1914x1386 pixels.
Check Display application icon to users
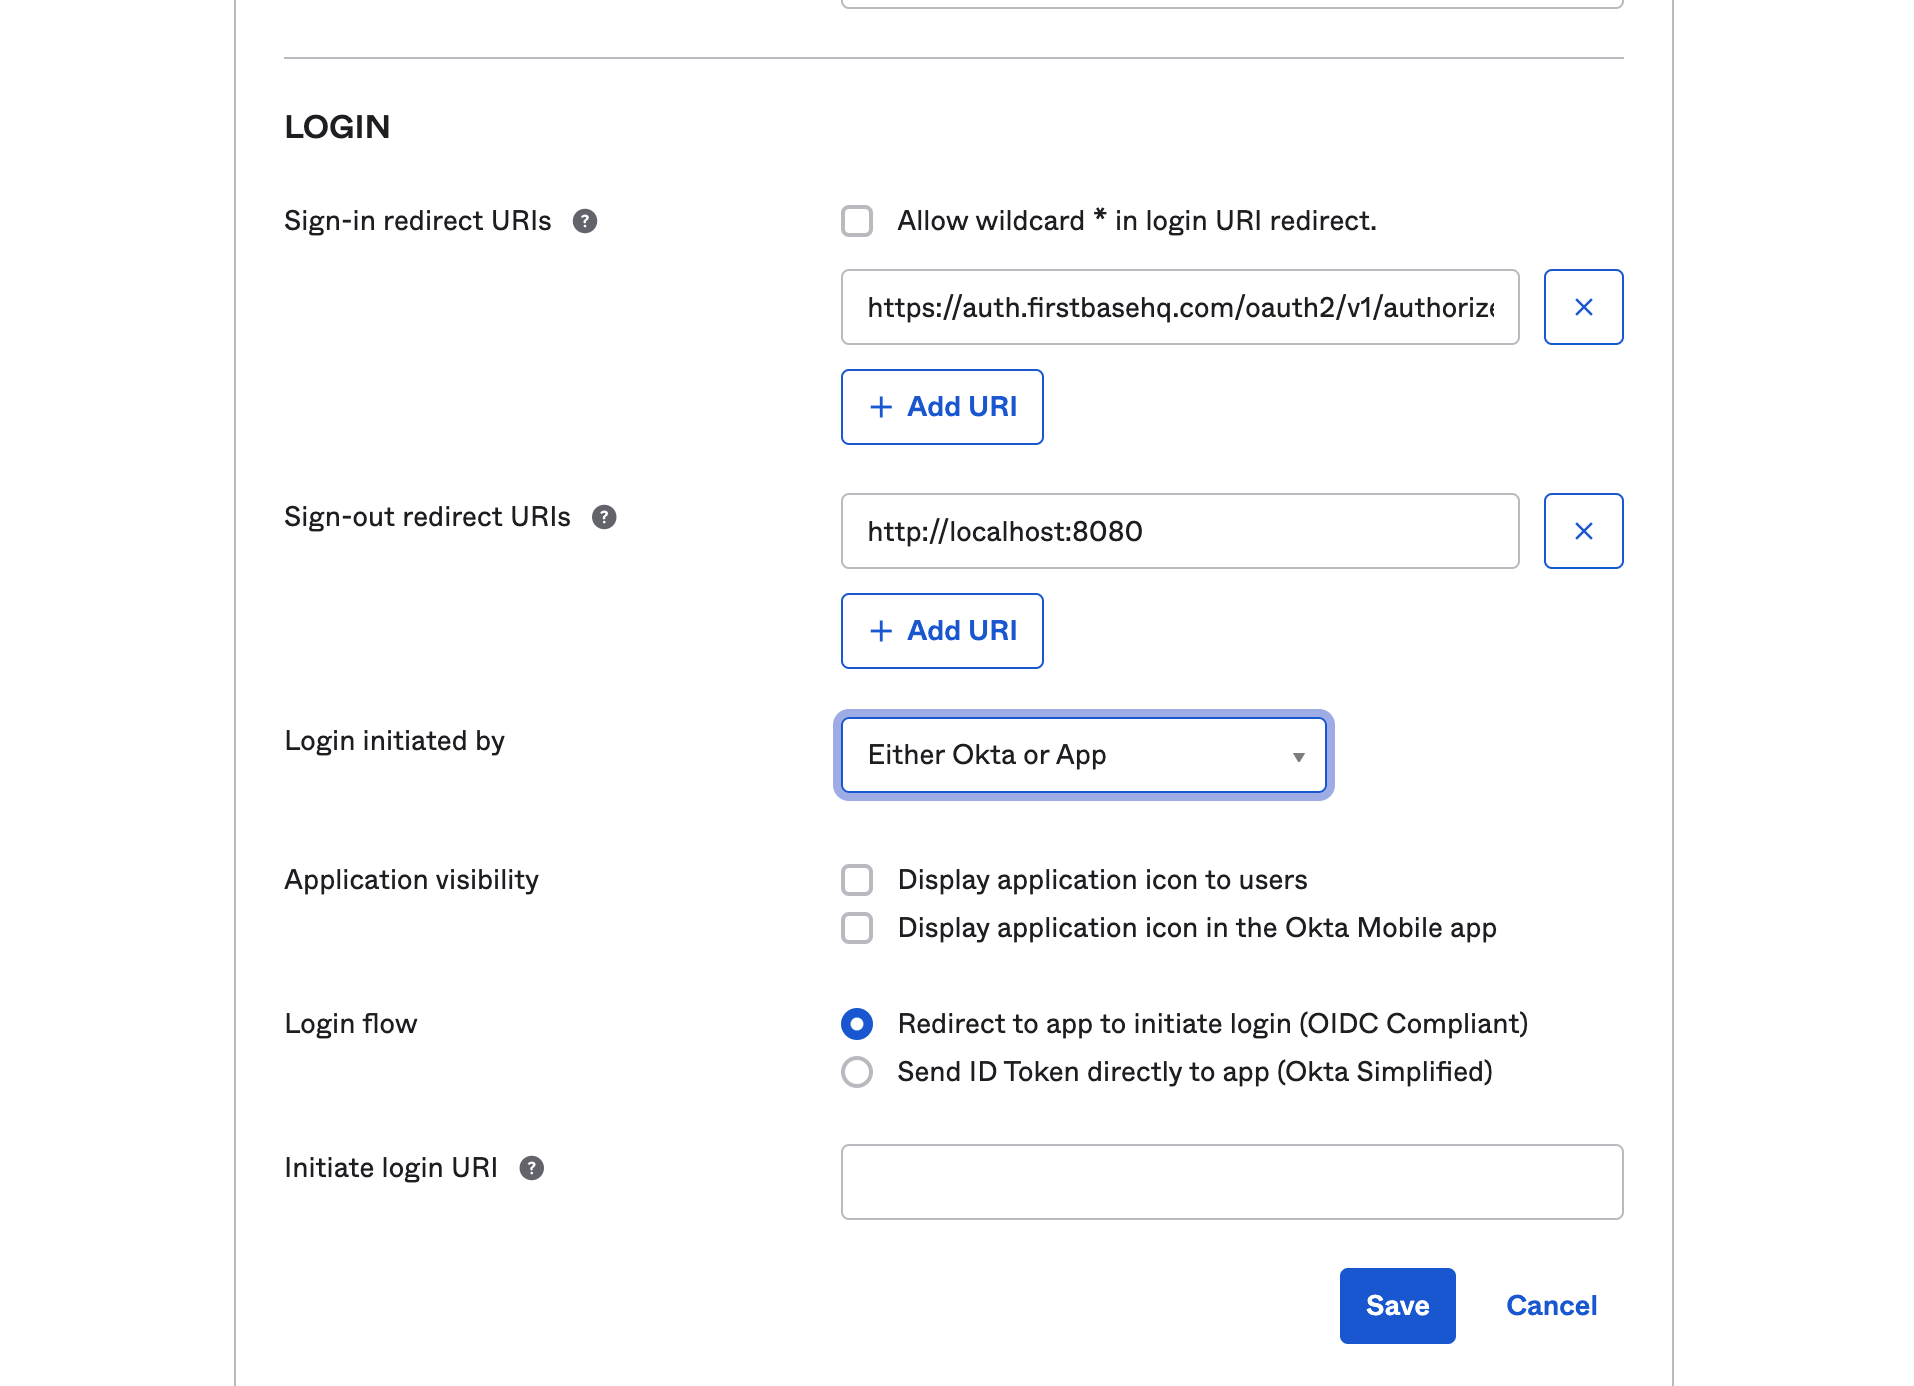(857, 880)
